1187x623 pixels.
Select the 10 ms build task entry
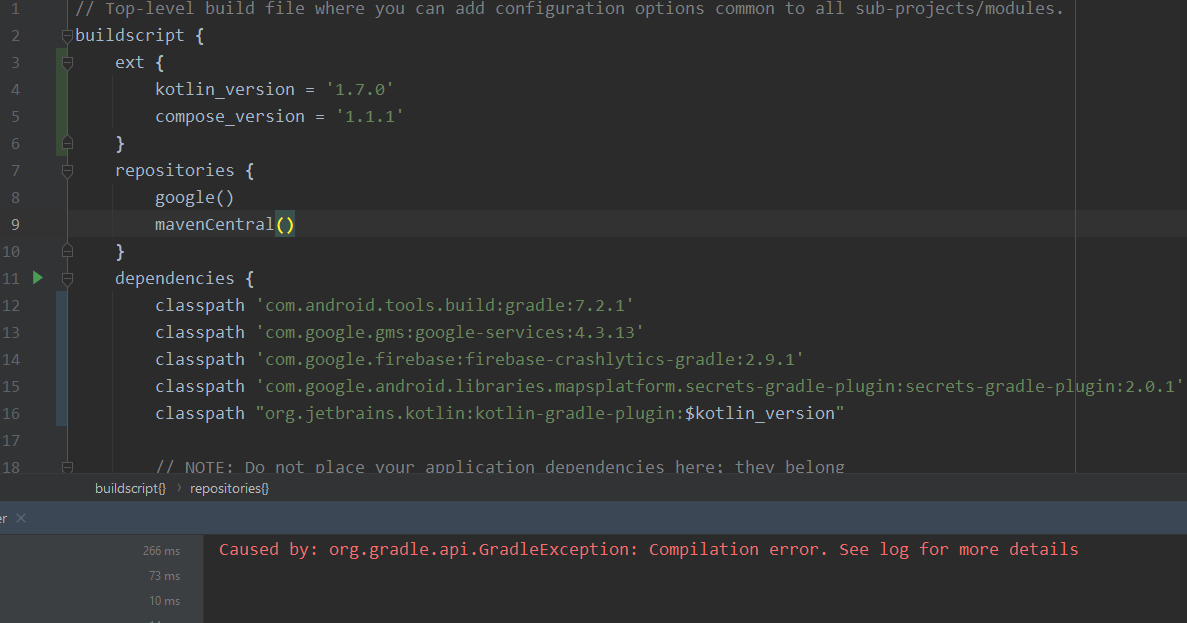164,601
